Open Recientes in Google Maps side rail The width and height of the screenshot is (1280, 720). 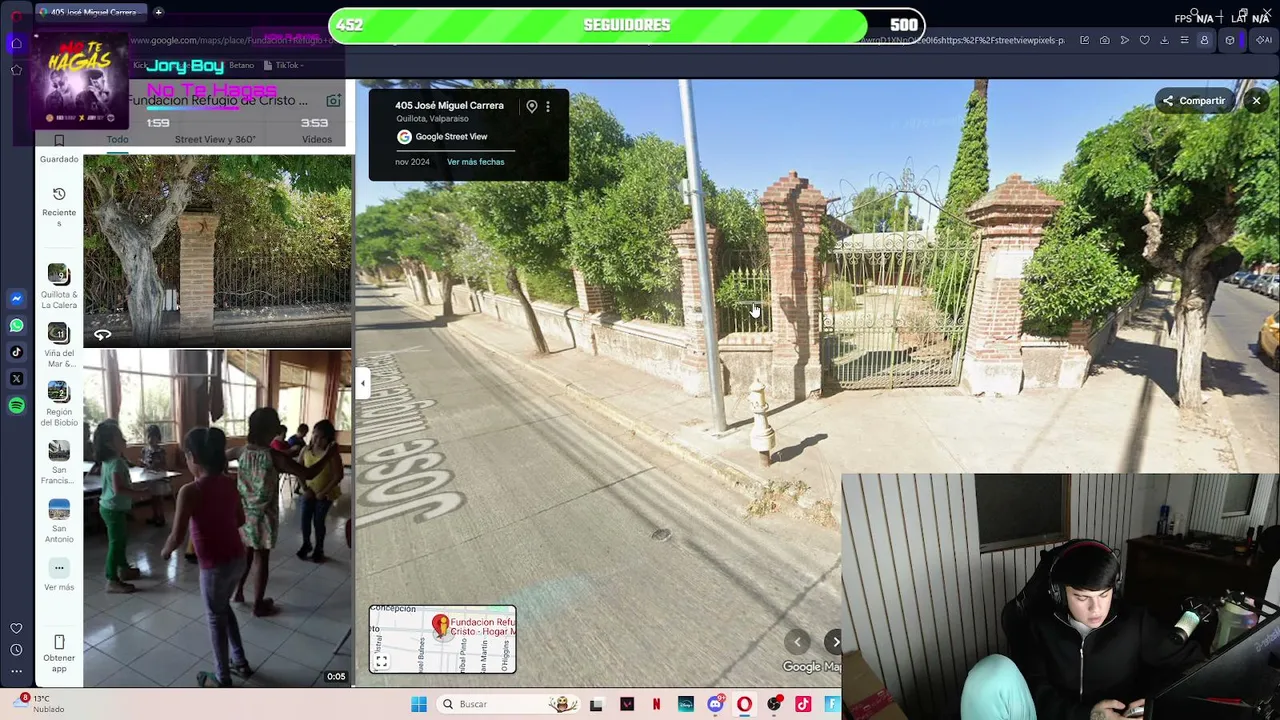click(x=59, y=206)
